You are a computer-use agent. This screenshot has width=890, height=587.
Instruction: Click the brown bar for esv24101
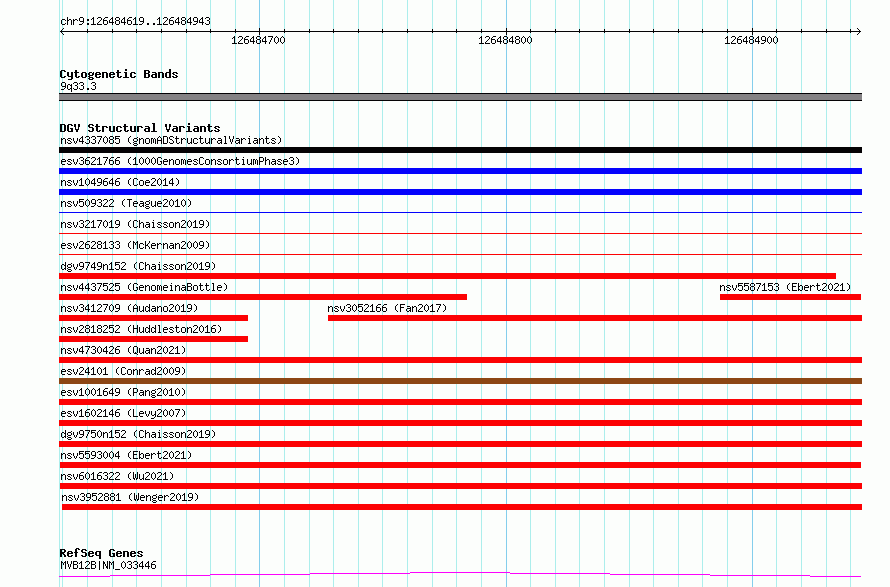(460, 381)
